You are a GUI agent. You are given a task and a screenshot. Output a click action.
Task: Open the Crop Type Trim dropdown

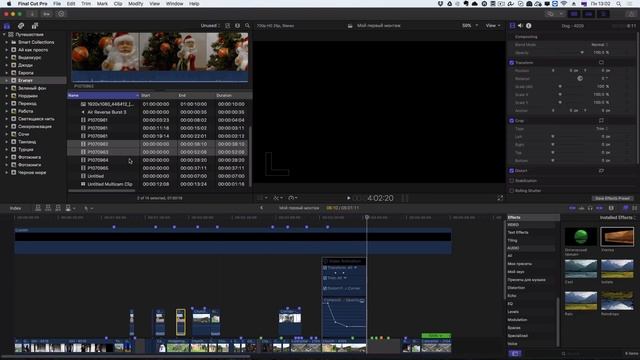pos(602,129)
